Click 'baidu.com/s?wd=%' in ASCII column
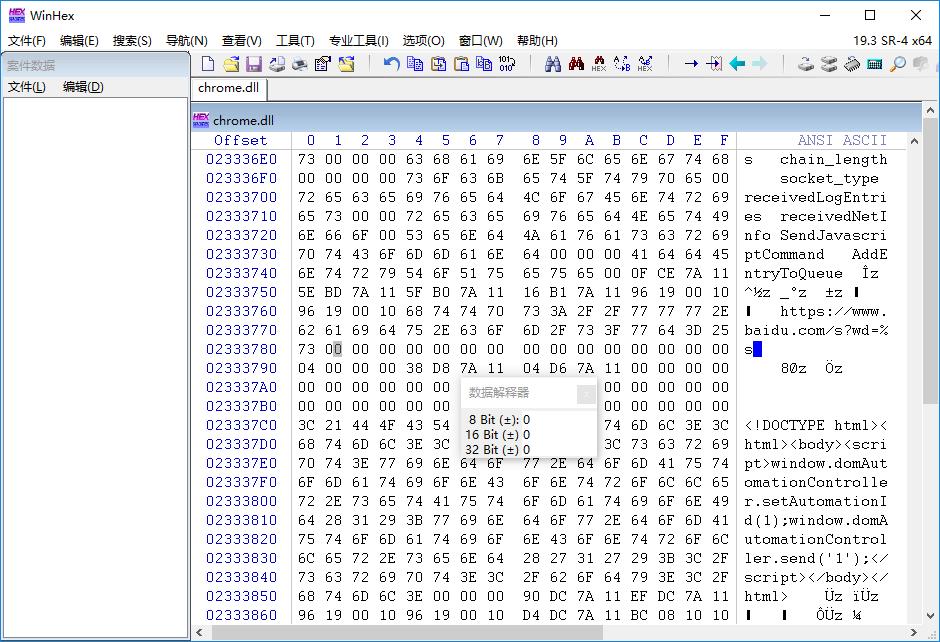This screenshot has width=940, height=642. 816,330
